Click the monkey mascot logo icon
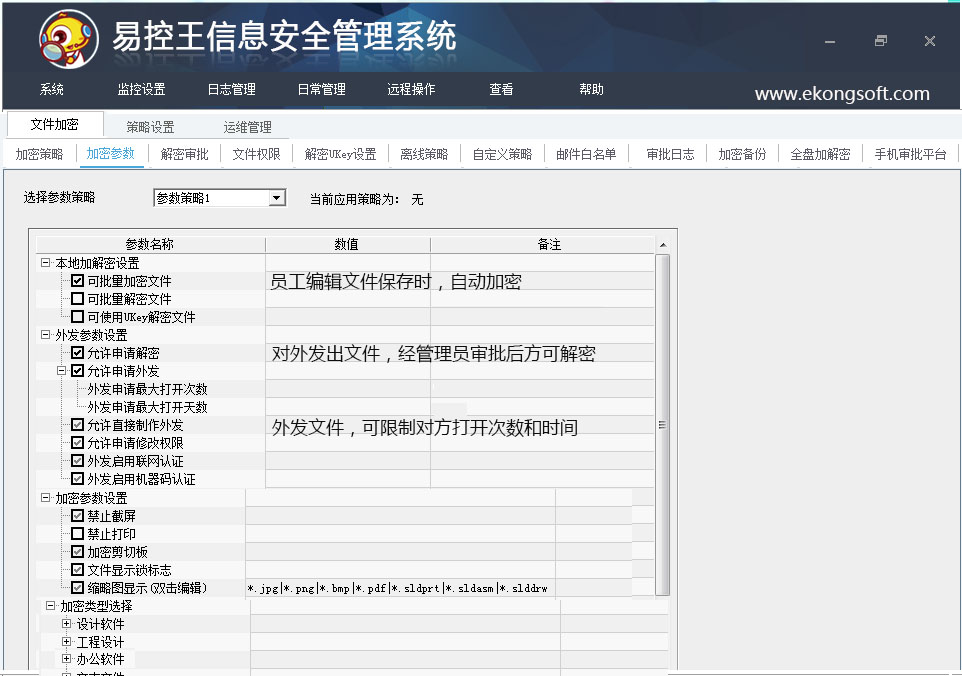This screenshot has width=962, height=676. click(x=68, y=39)
